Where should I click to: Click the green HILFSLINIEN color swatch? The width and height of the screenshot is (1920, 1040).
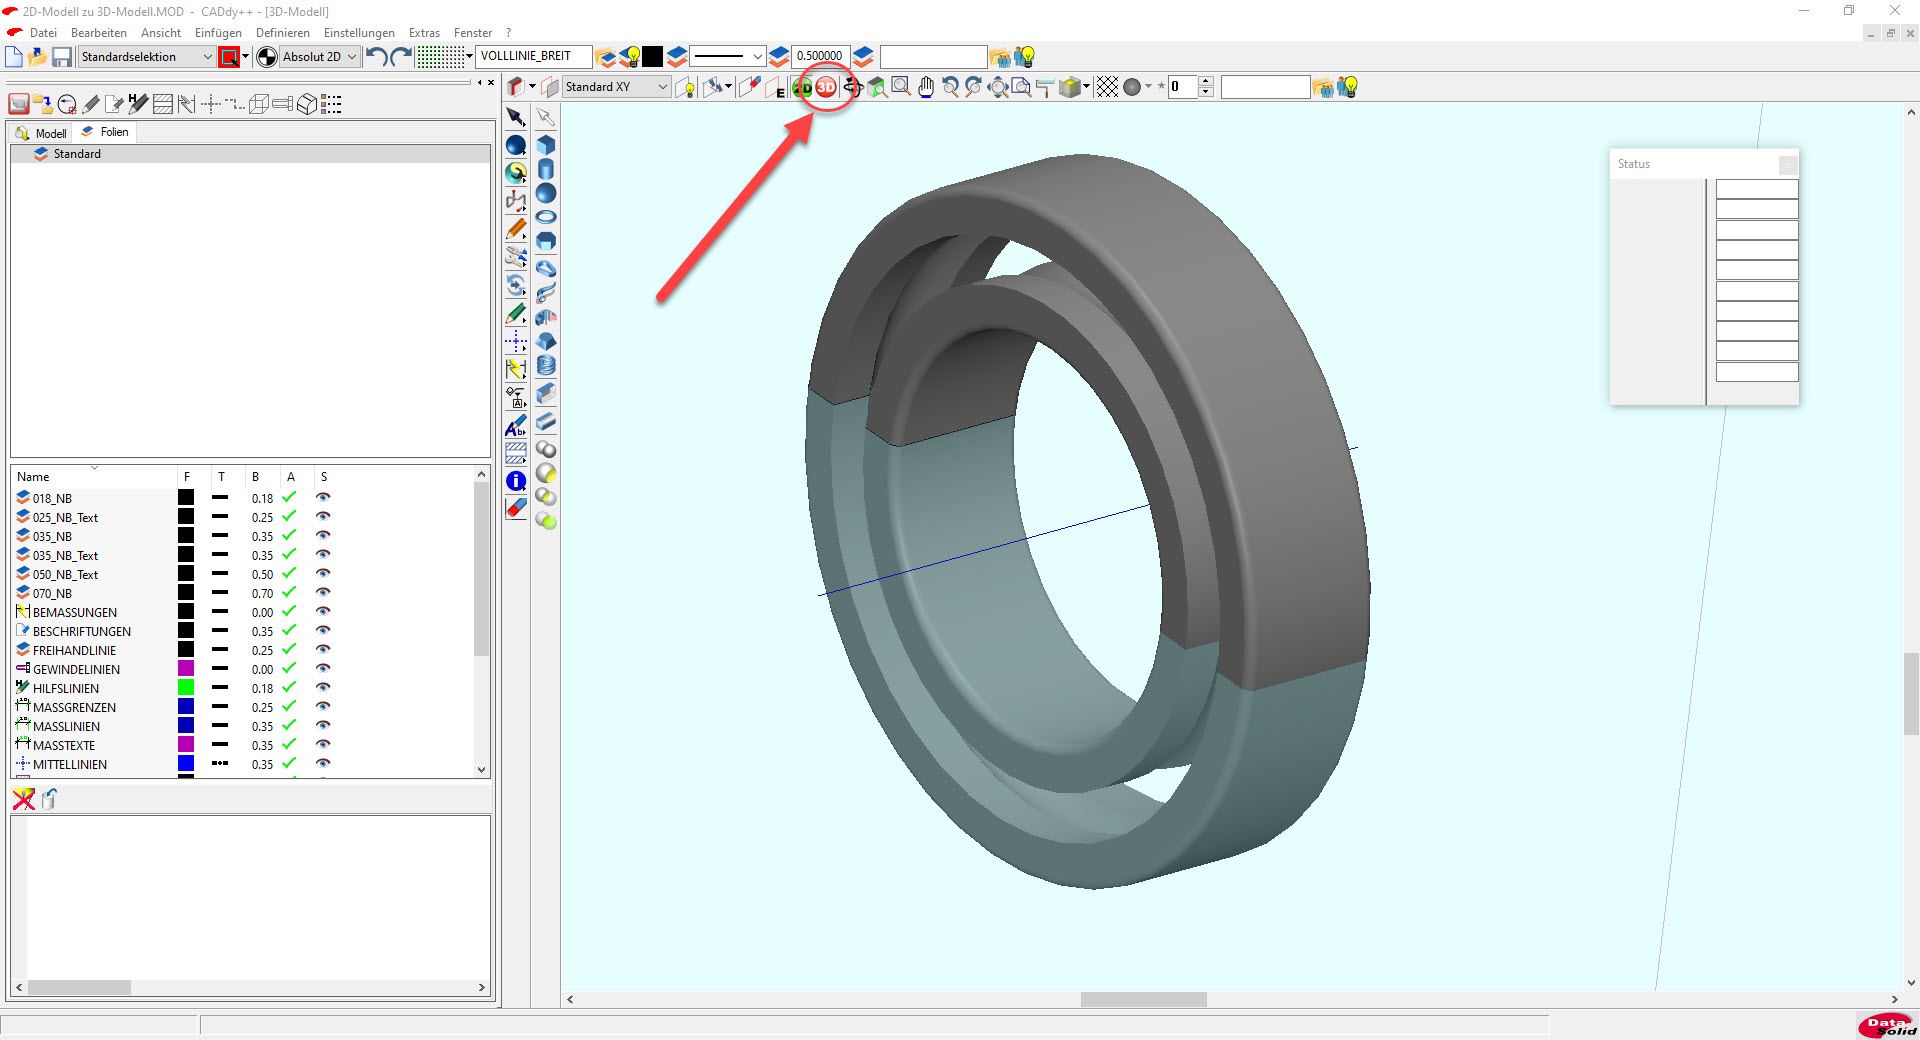click(x=186, y=688)
